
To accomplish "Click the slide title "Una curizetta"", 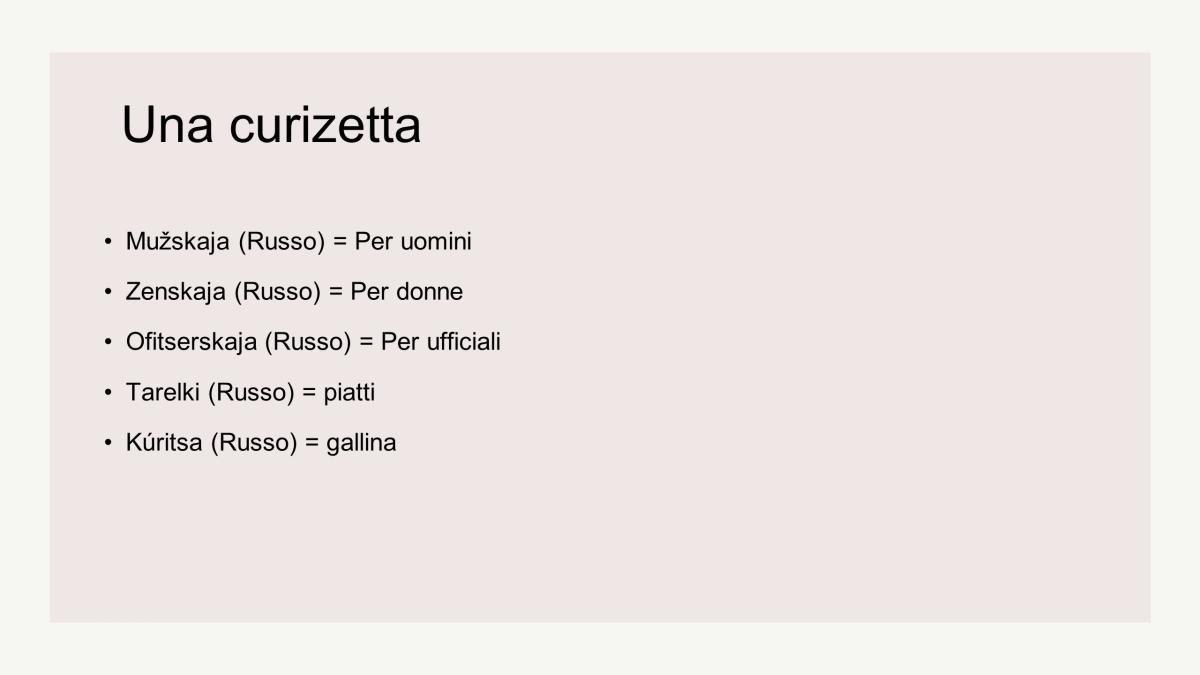I will point(271,126).
